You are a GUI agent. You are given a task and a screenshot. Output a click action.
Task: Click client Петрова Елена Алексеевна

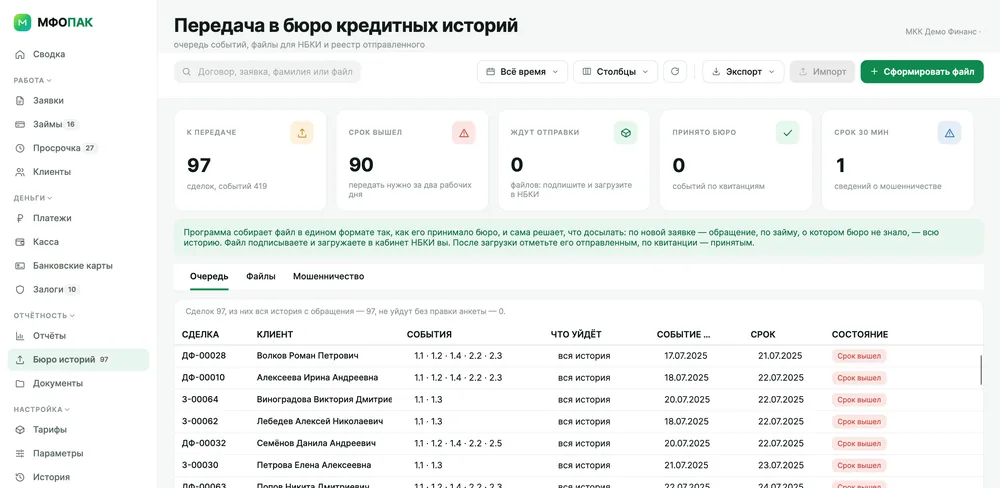click(314, 465)
